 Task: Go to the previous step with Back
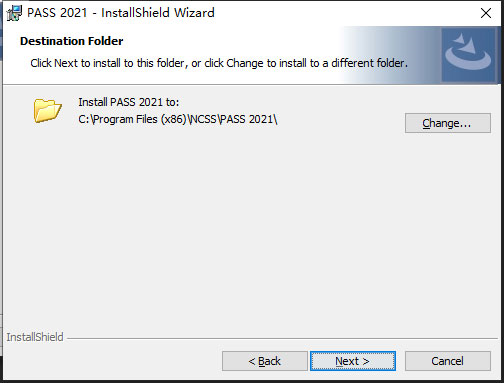pyautogui.click(x=265, y=361)
